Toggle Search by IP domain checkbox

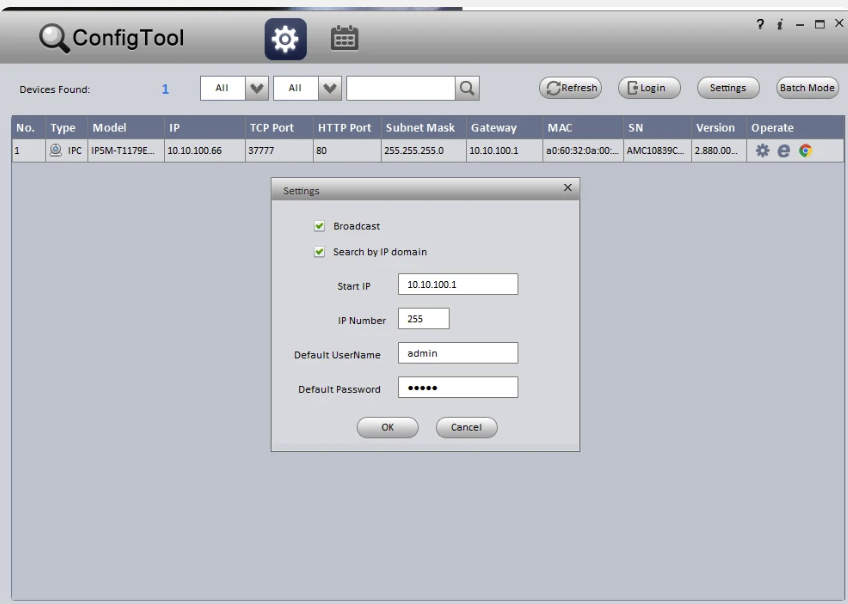[319, 251]
